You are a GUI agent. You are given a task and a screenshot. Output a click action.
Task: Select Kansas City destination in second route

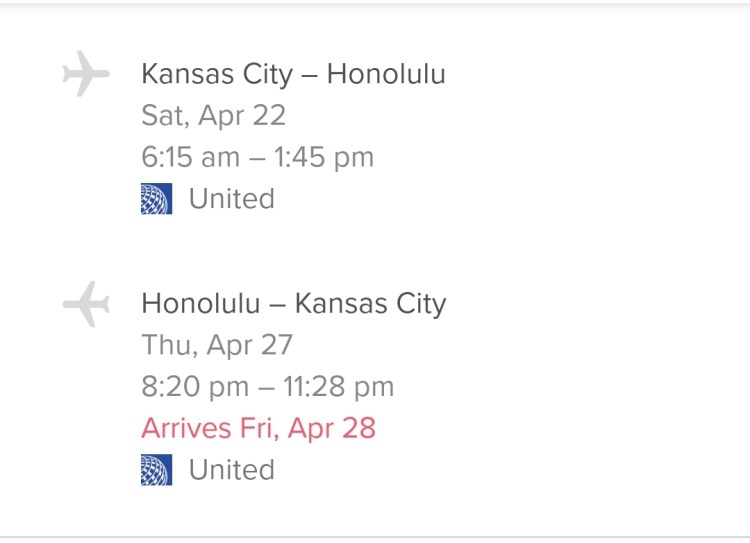[x=373, y=304]
